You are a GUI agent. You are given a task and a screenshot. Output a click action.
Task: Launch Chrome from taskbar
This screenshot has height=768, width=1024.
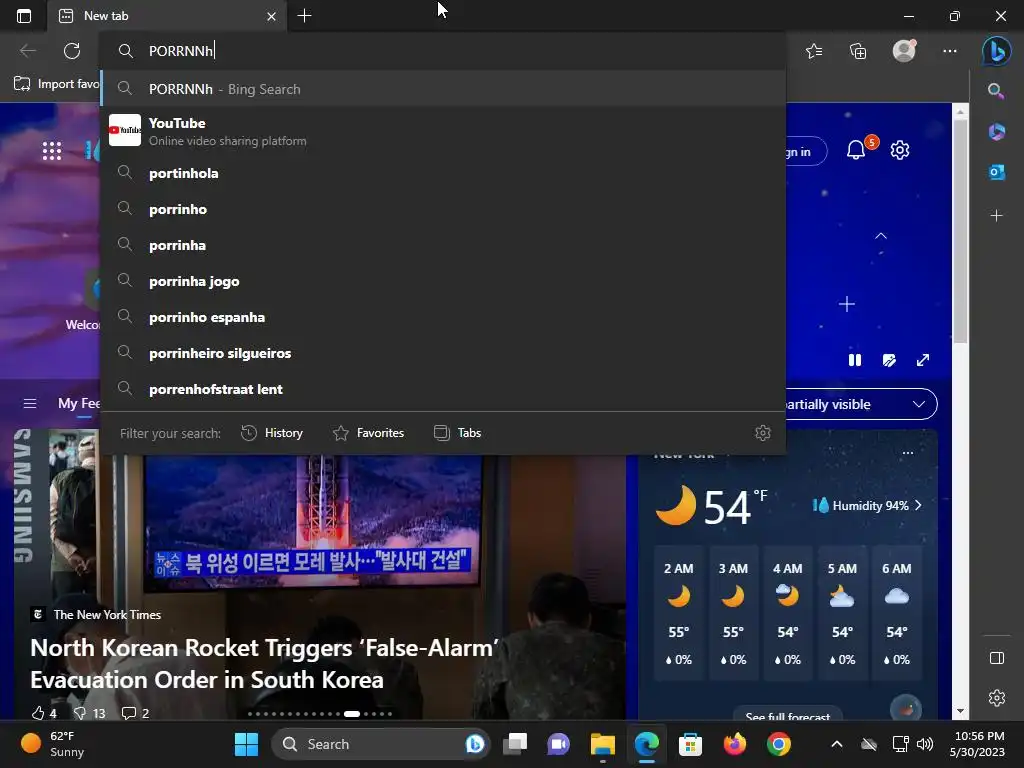[778, 744]
